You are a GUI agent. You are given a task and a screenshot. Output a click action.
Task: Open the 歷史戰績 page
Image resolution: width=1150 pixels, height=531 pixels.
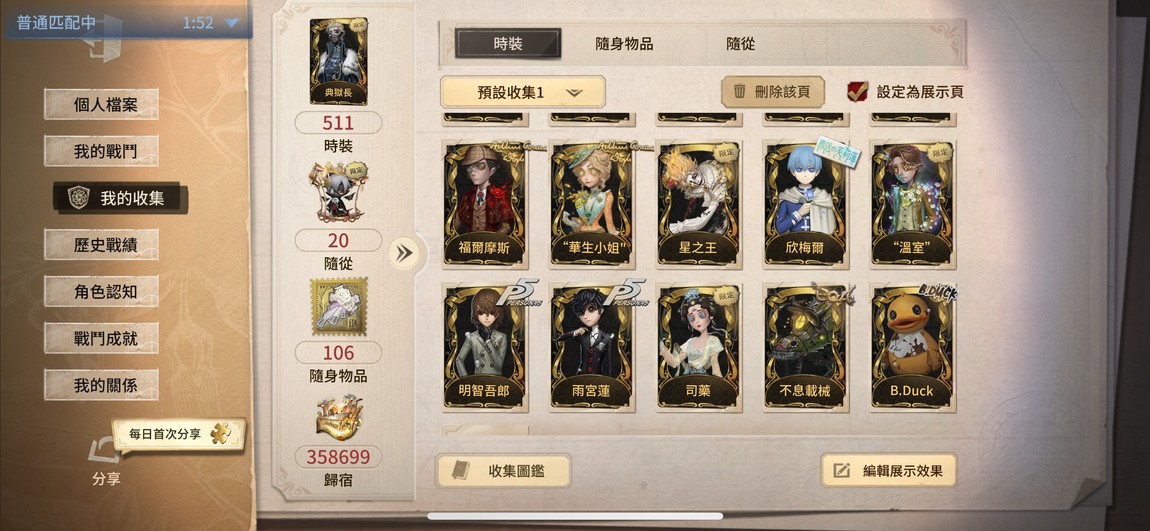click(x=101, y=244)
